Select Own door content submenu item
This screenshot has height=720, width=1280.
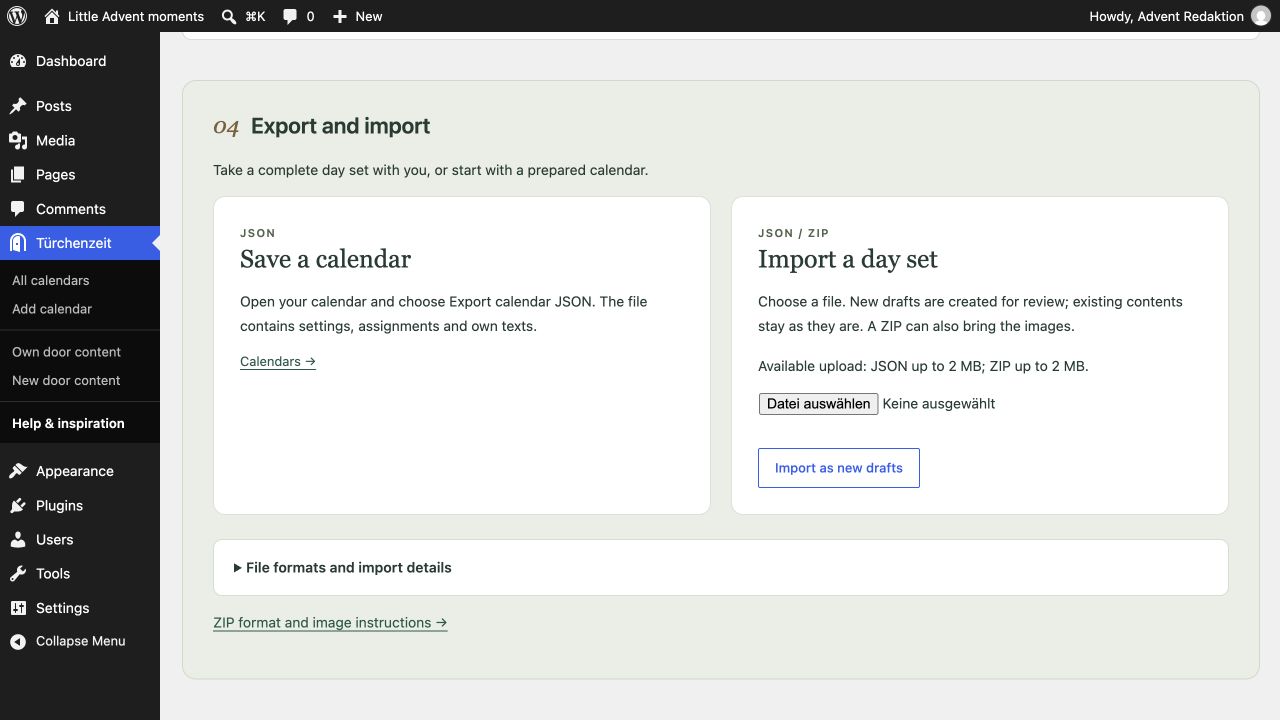(x=66, y=352)
